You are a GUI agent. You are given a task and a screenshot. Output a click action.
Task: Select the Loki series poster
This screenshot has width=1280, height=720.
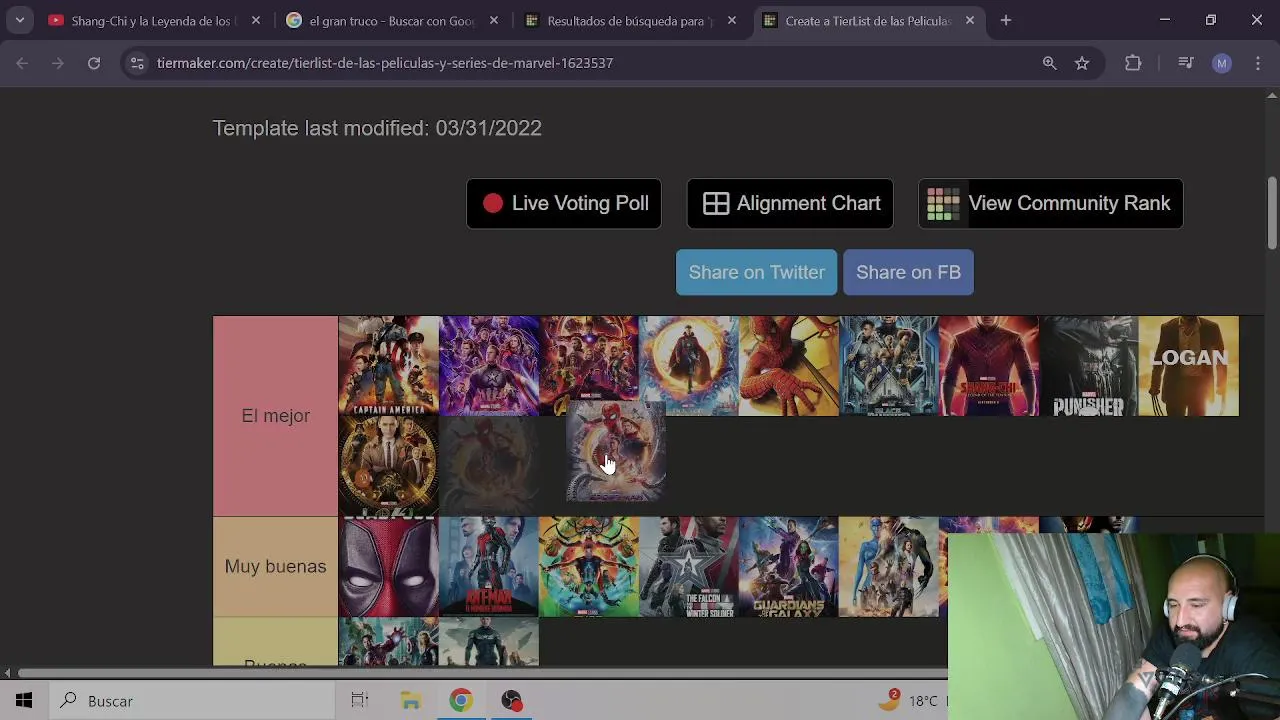click(389, 466)
